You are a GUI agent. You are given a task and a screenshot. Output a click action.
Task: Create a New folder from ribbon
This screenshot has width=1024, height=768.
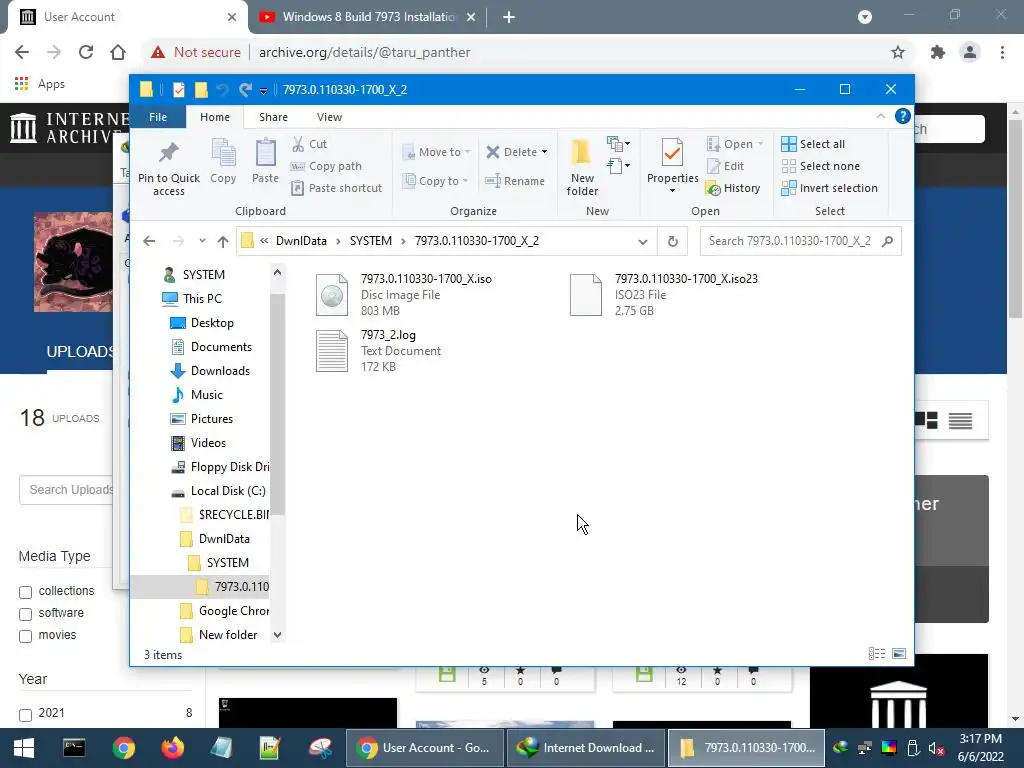pos(582,167)
